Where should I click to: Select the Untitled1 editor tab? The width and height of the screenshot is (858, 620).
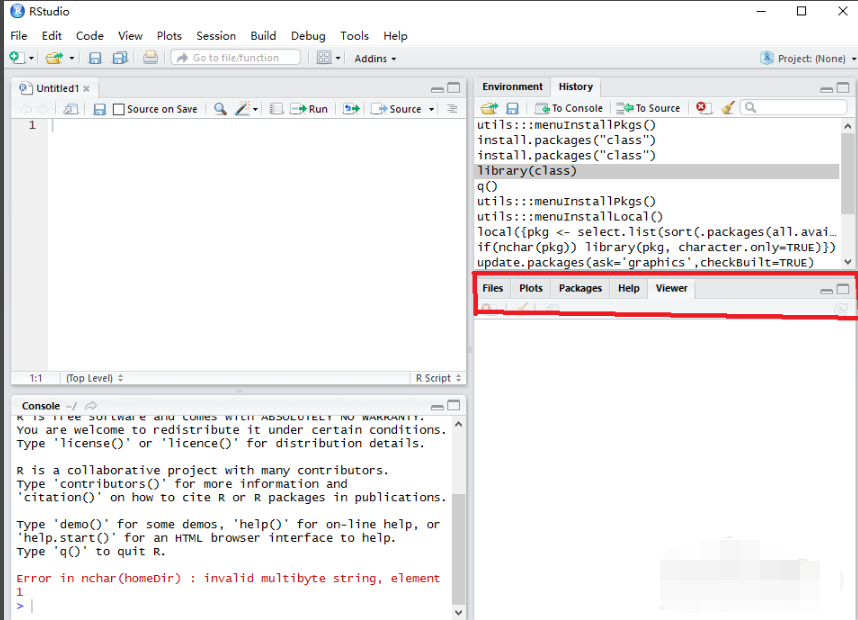[54, 88]
